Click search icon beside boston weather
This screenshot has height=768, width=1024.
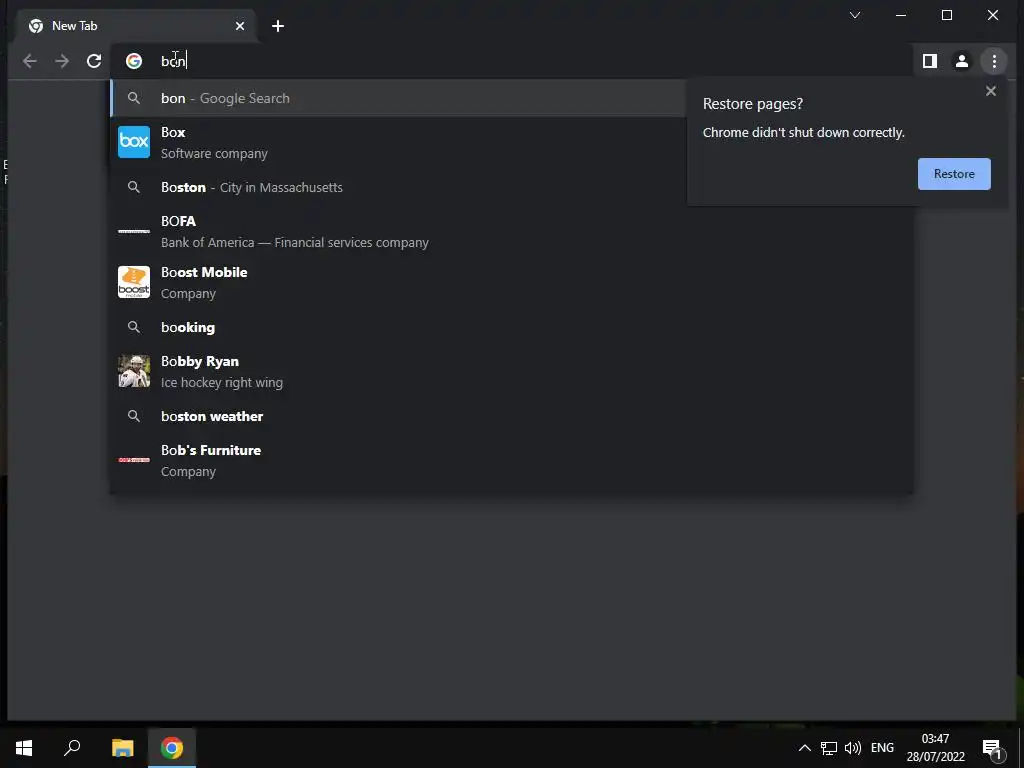134,416
